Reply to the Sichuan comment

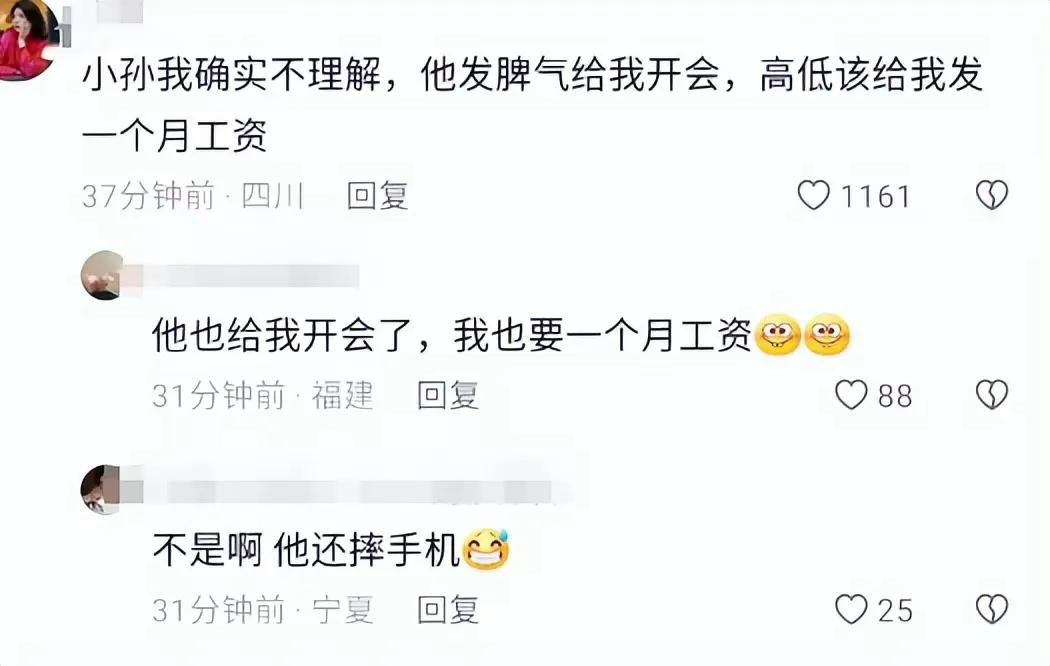(x=377, y=196)
